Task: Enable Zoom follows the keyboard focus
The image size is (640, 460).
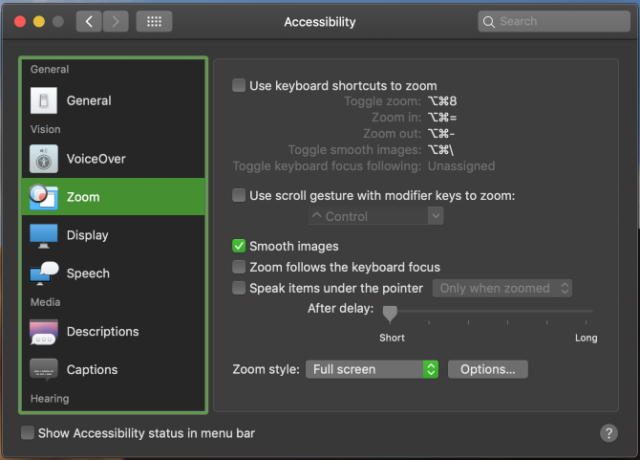Action: [239, 267]
